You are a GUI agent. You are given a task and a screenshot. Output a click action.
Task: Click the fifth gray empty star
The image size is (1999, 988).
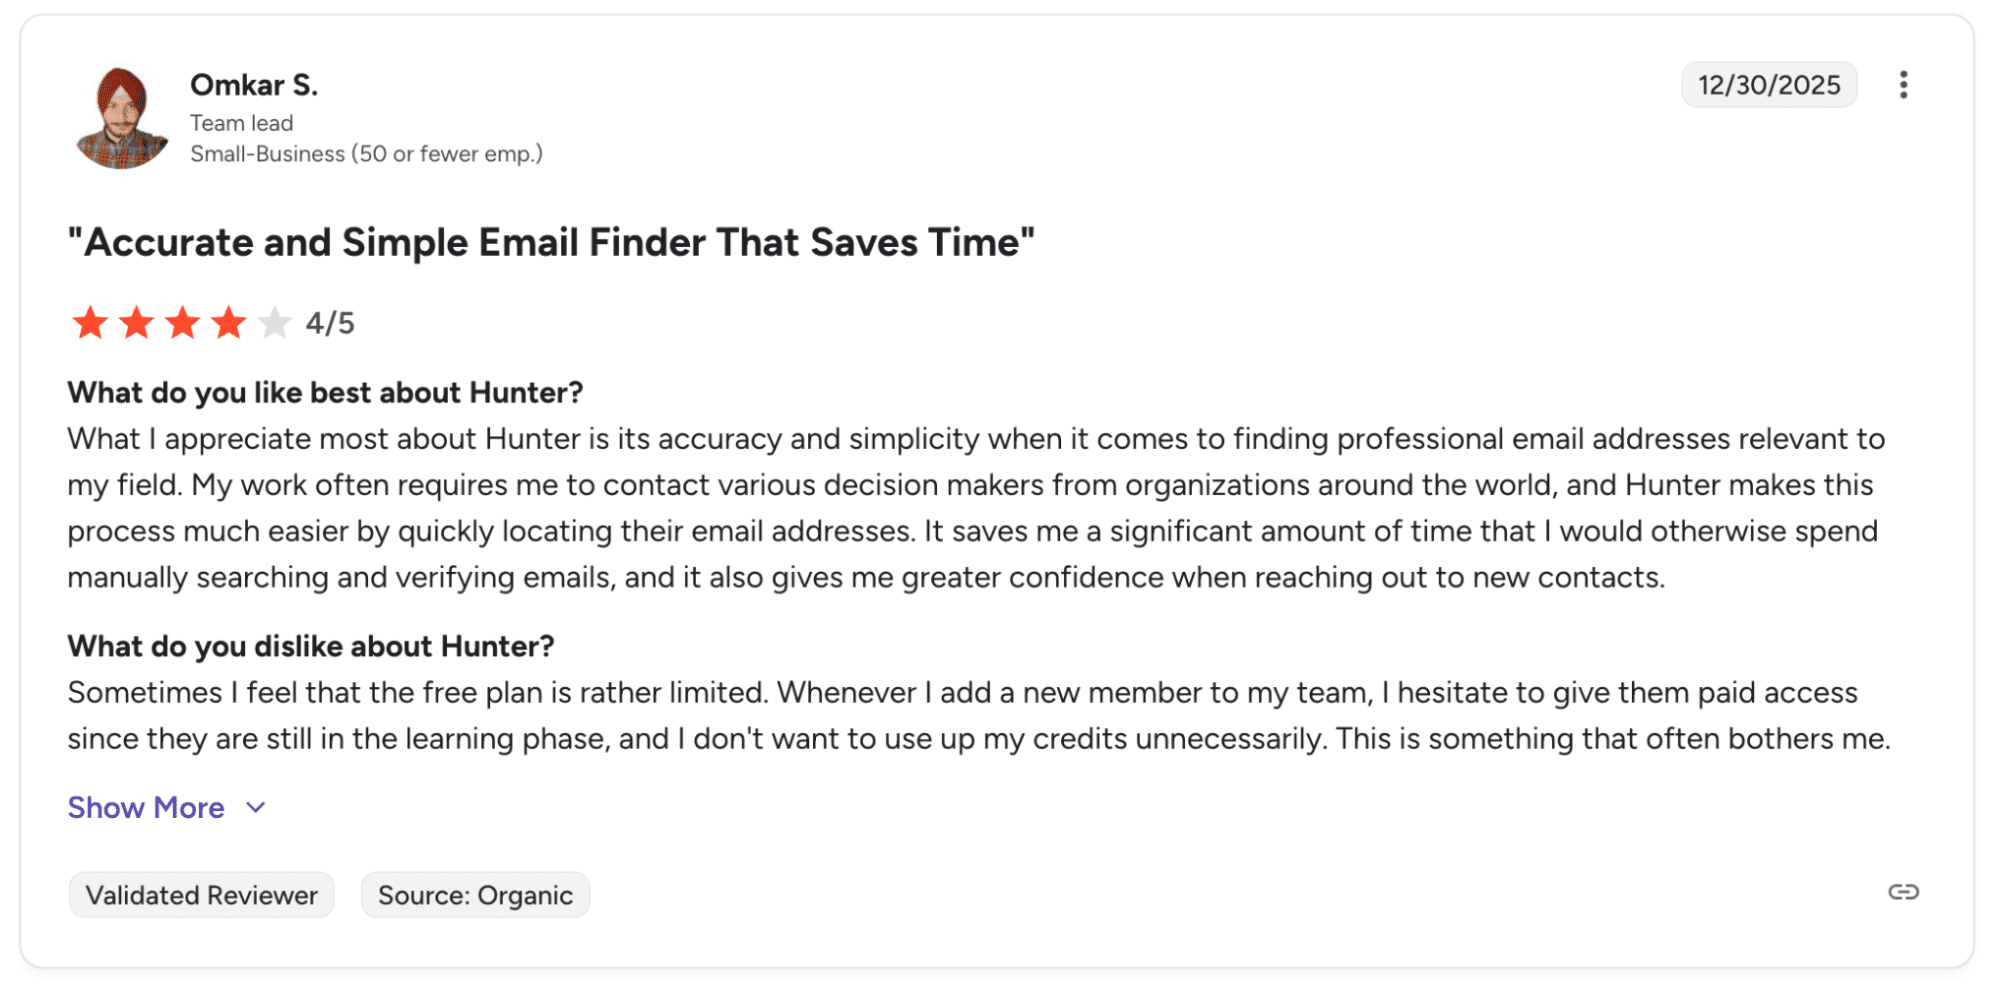274,323
